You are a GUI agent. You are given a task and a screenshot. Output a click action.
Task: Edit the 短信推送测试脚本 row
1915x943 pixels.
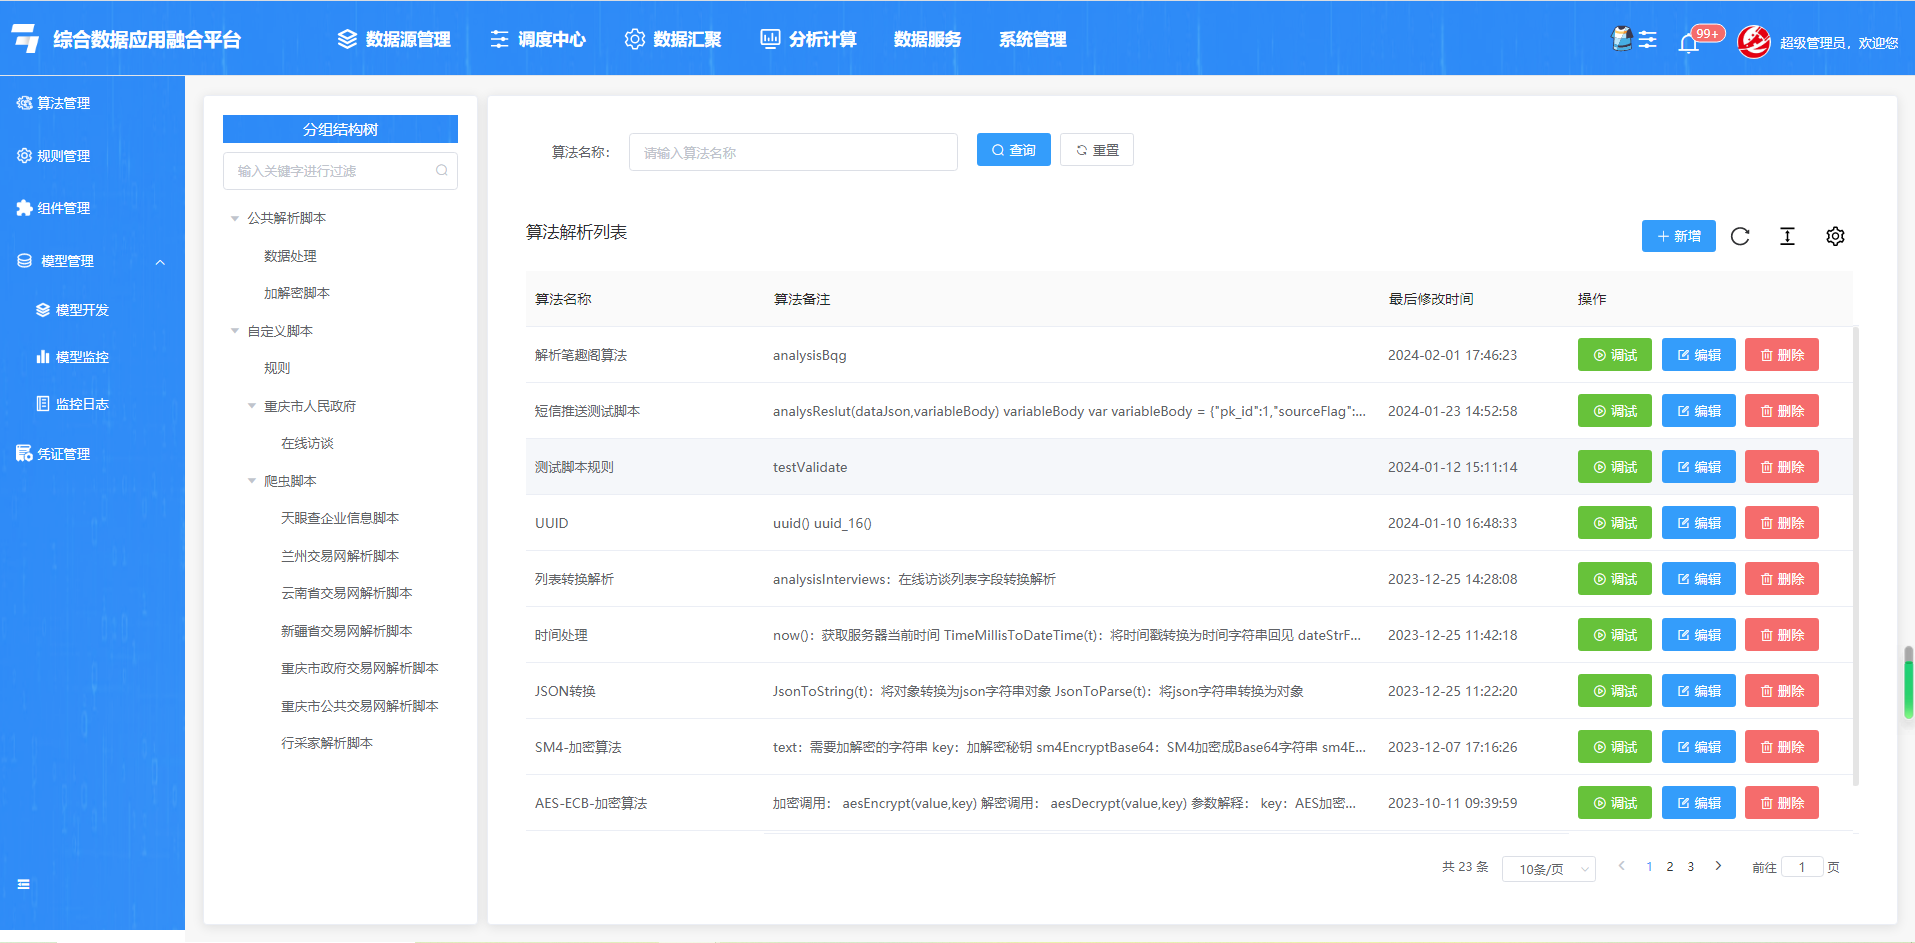pyautogui.click(x=1698, y=411)
